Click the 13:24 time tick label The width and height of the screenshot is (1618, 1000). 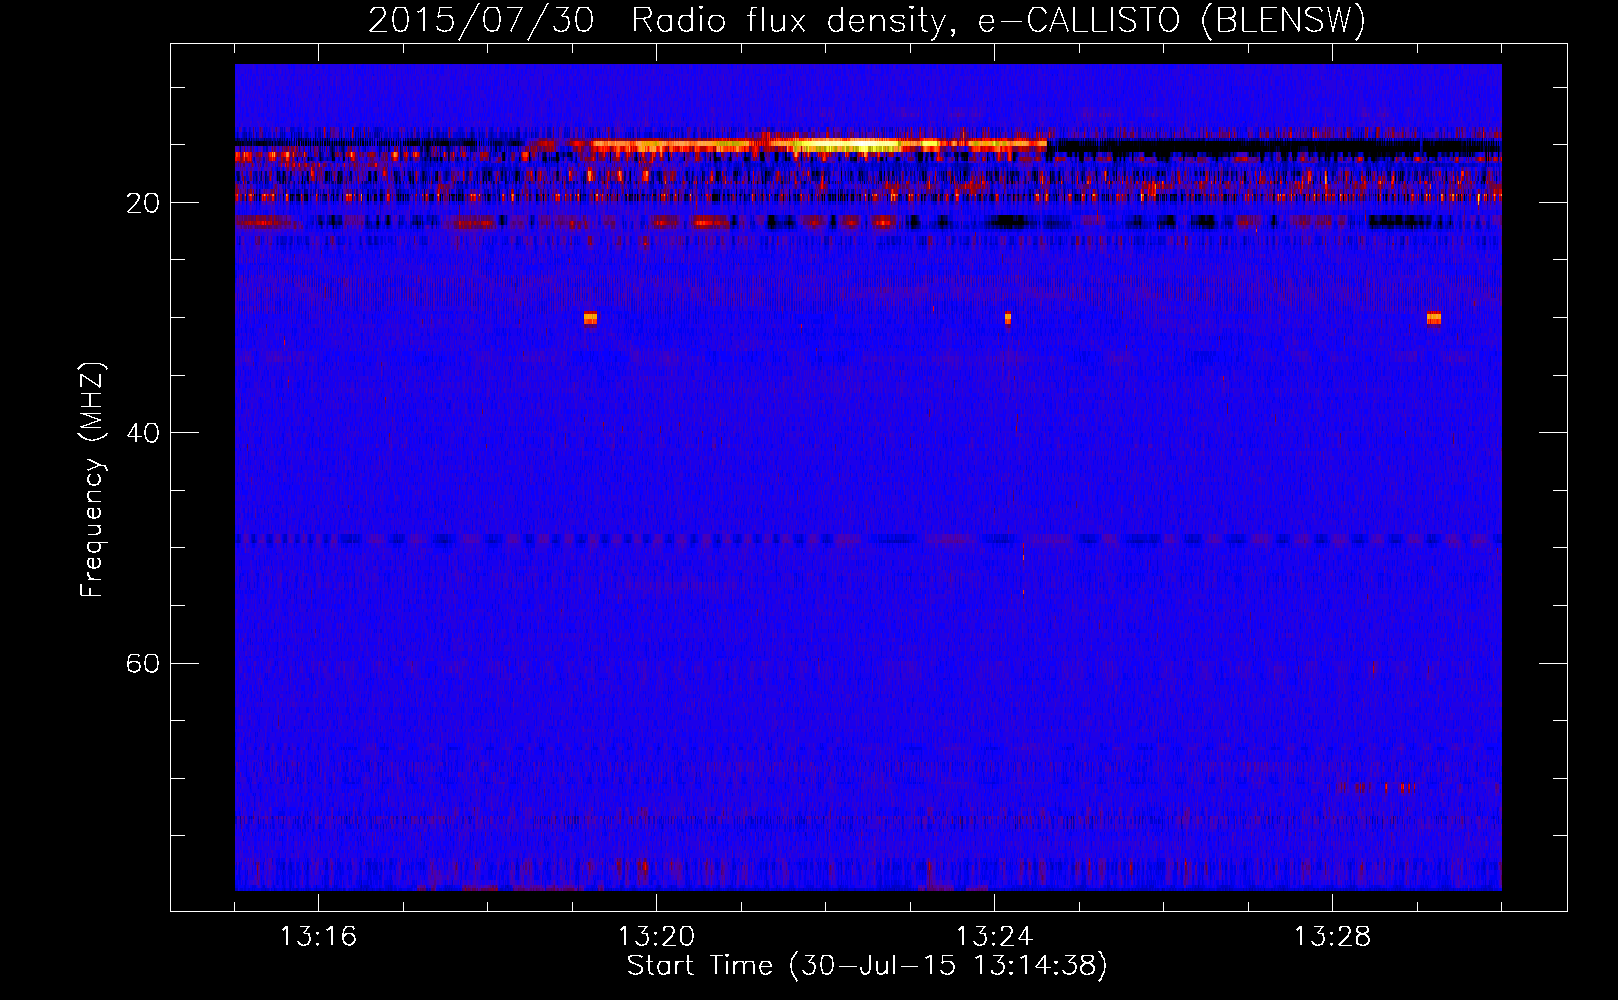994,937
